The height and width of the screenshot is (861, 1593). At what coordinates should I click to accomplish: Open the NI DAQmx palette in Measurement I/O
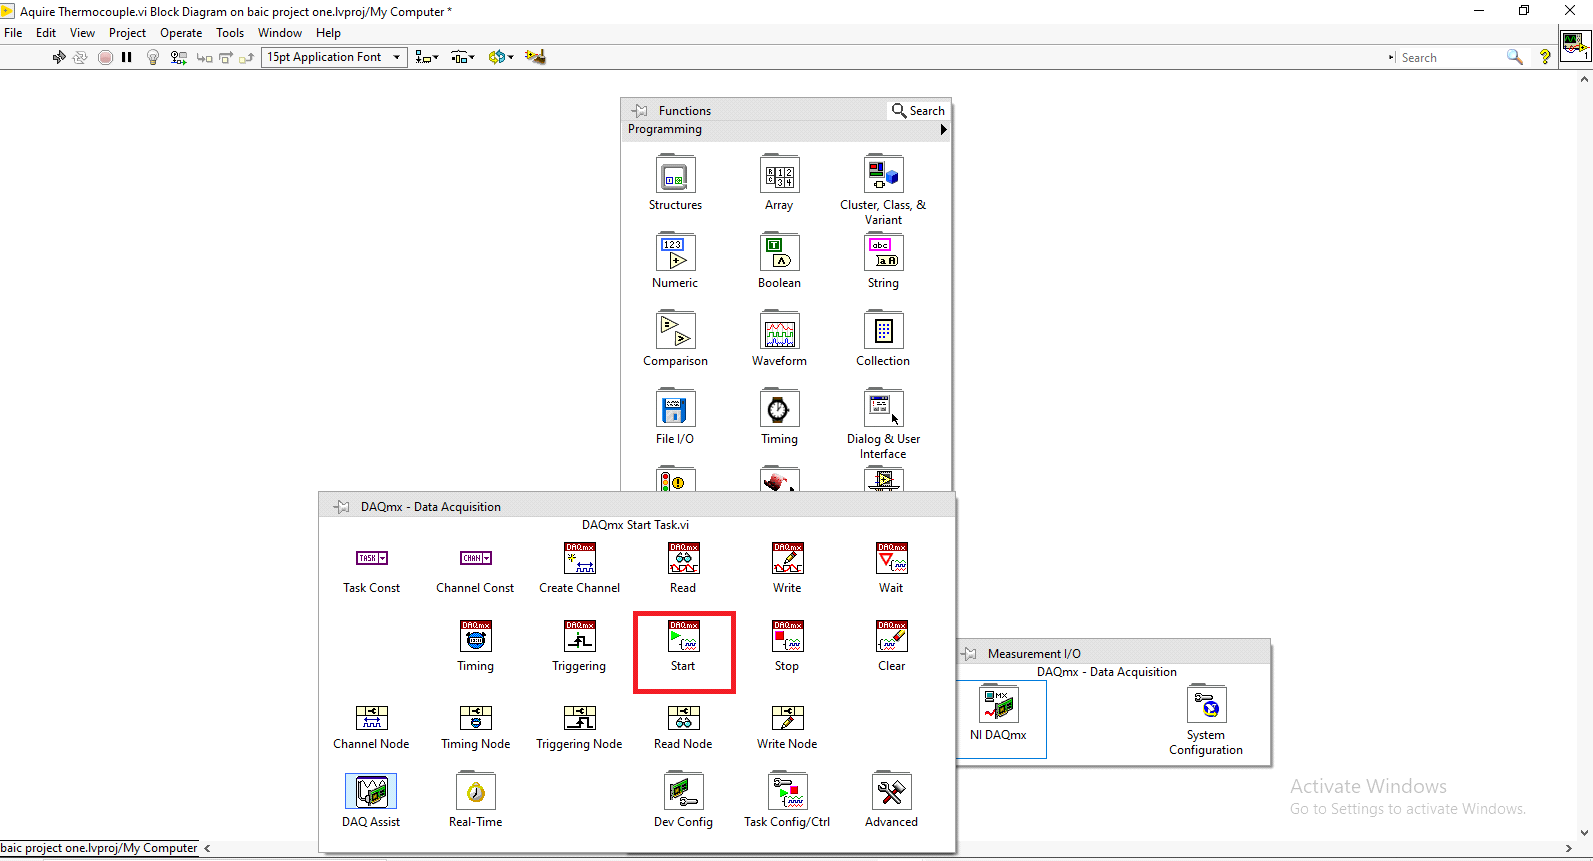point(998,705)
